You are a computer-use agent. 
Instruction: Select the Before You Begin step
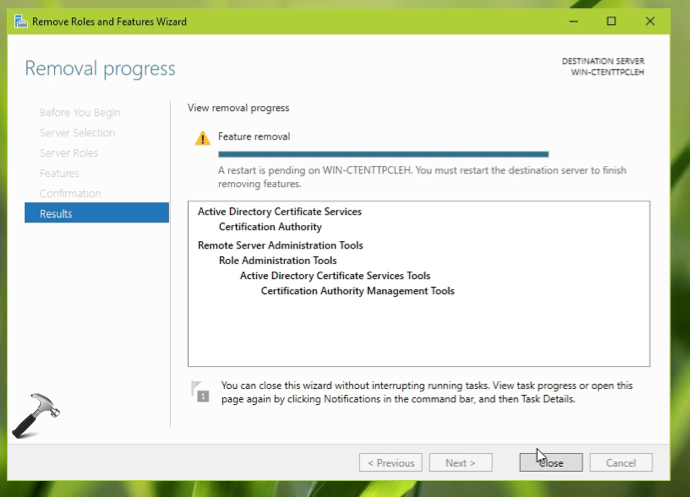coord(80,113)
